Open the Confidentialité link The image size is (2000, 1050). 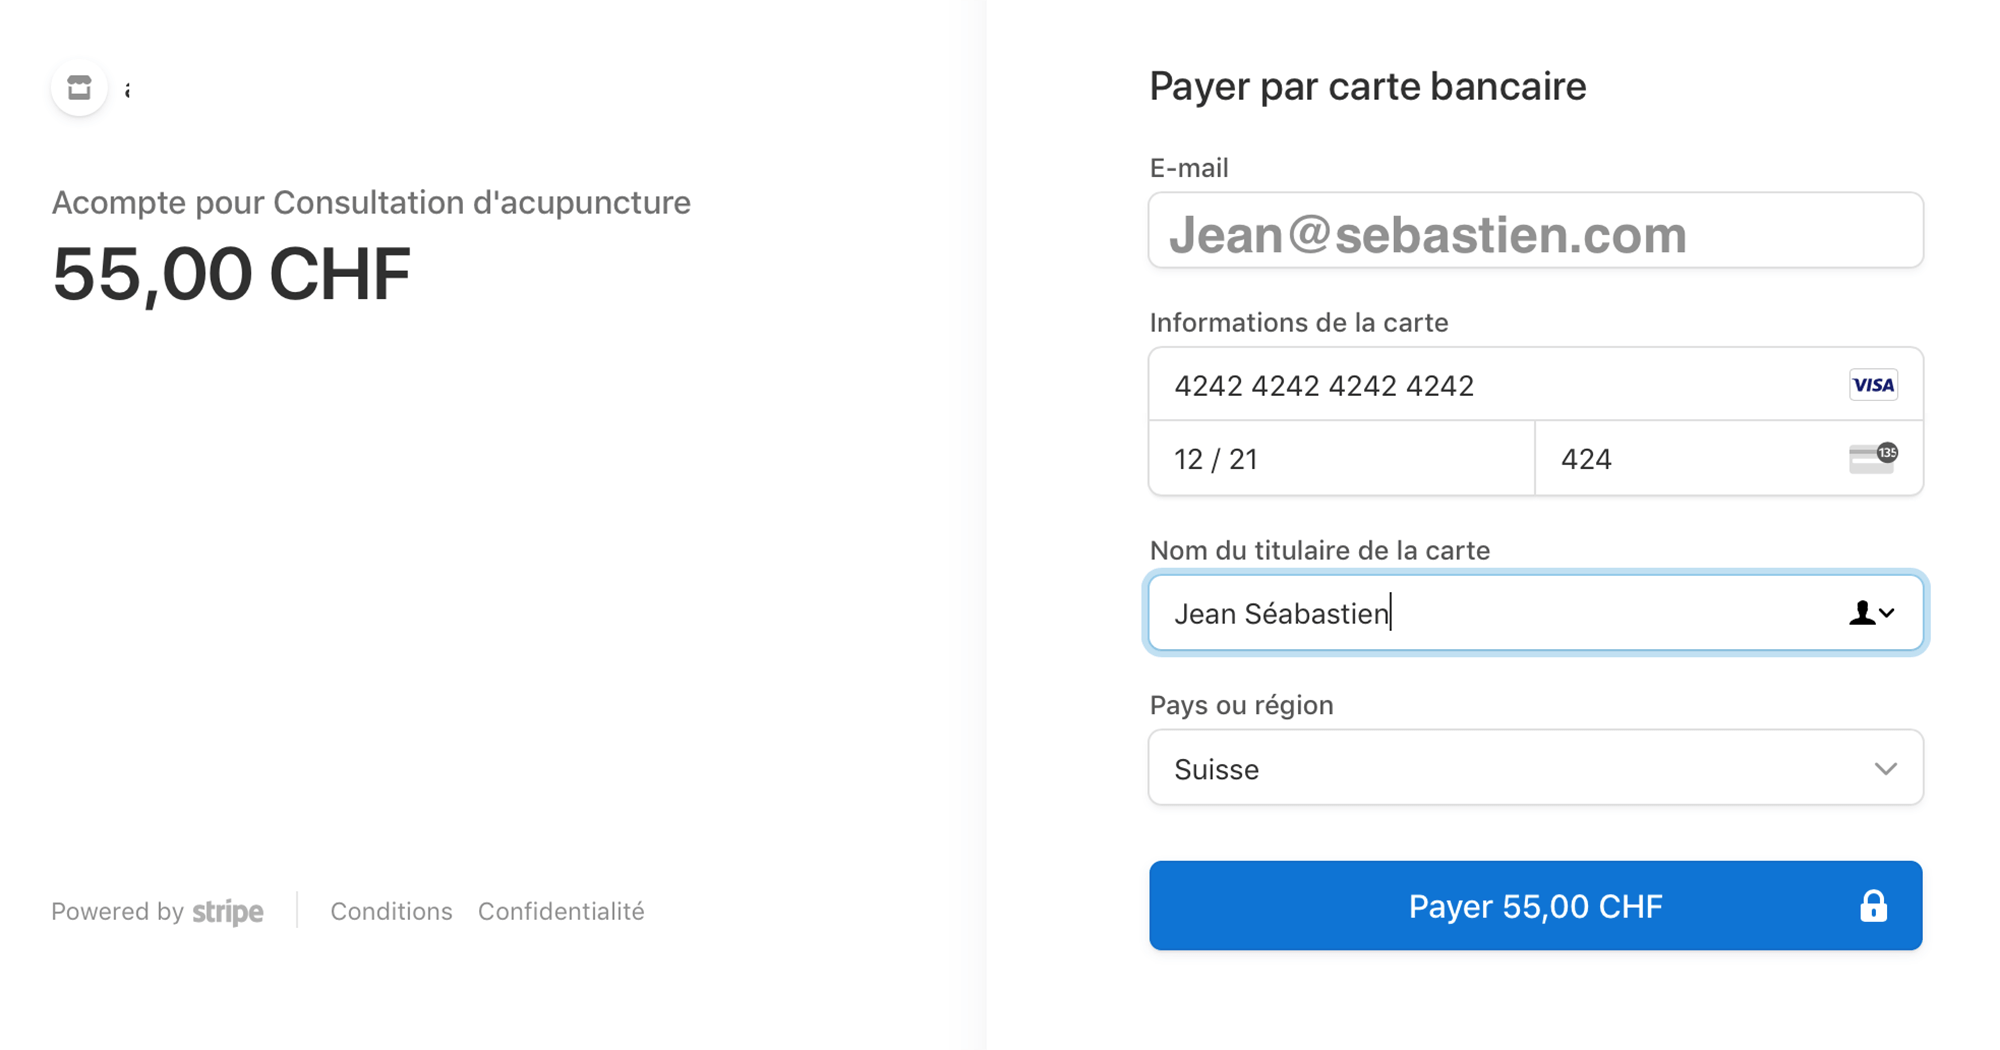click(561, 912)
